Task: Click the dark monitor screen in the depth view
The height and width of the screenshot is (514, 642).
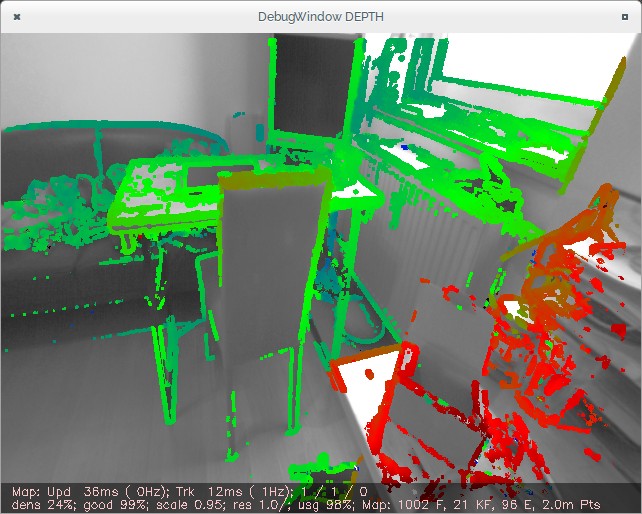Action: coord(310,85)
